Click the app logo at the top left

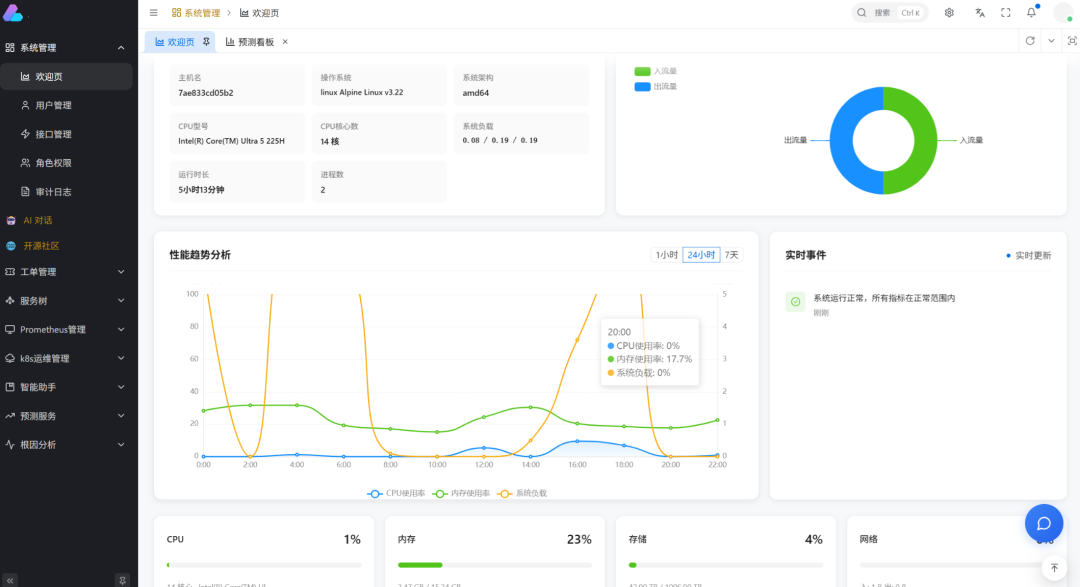13,12
